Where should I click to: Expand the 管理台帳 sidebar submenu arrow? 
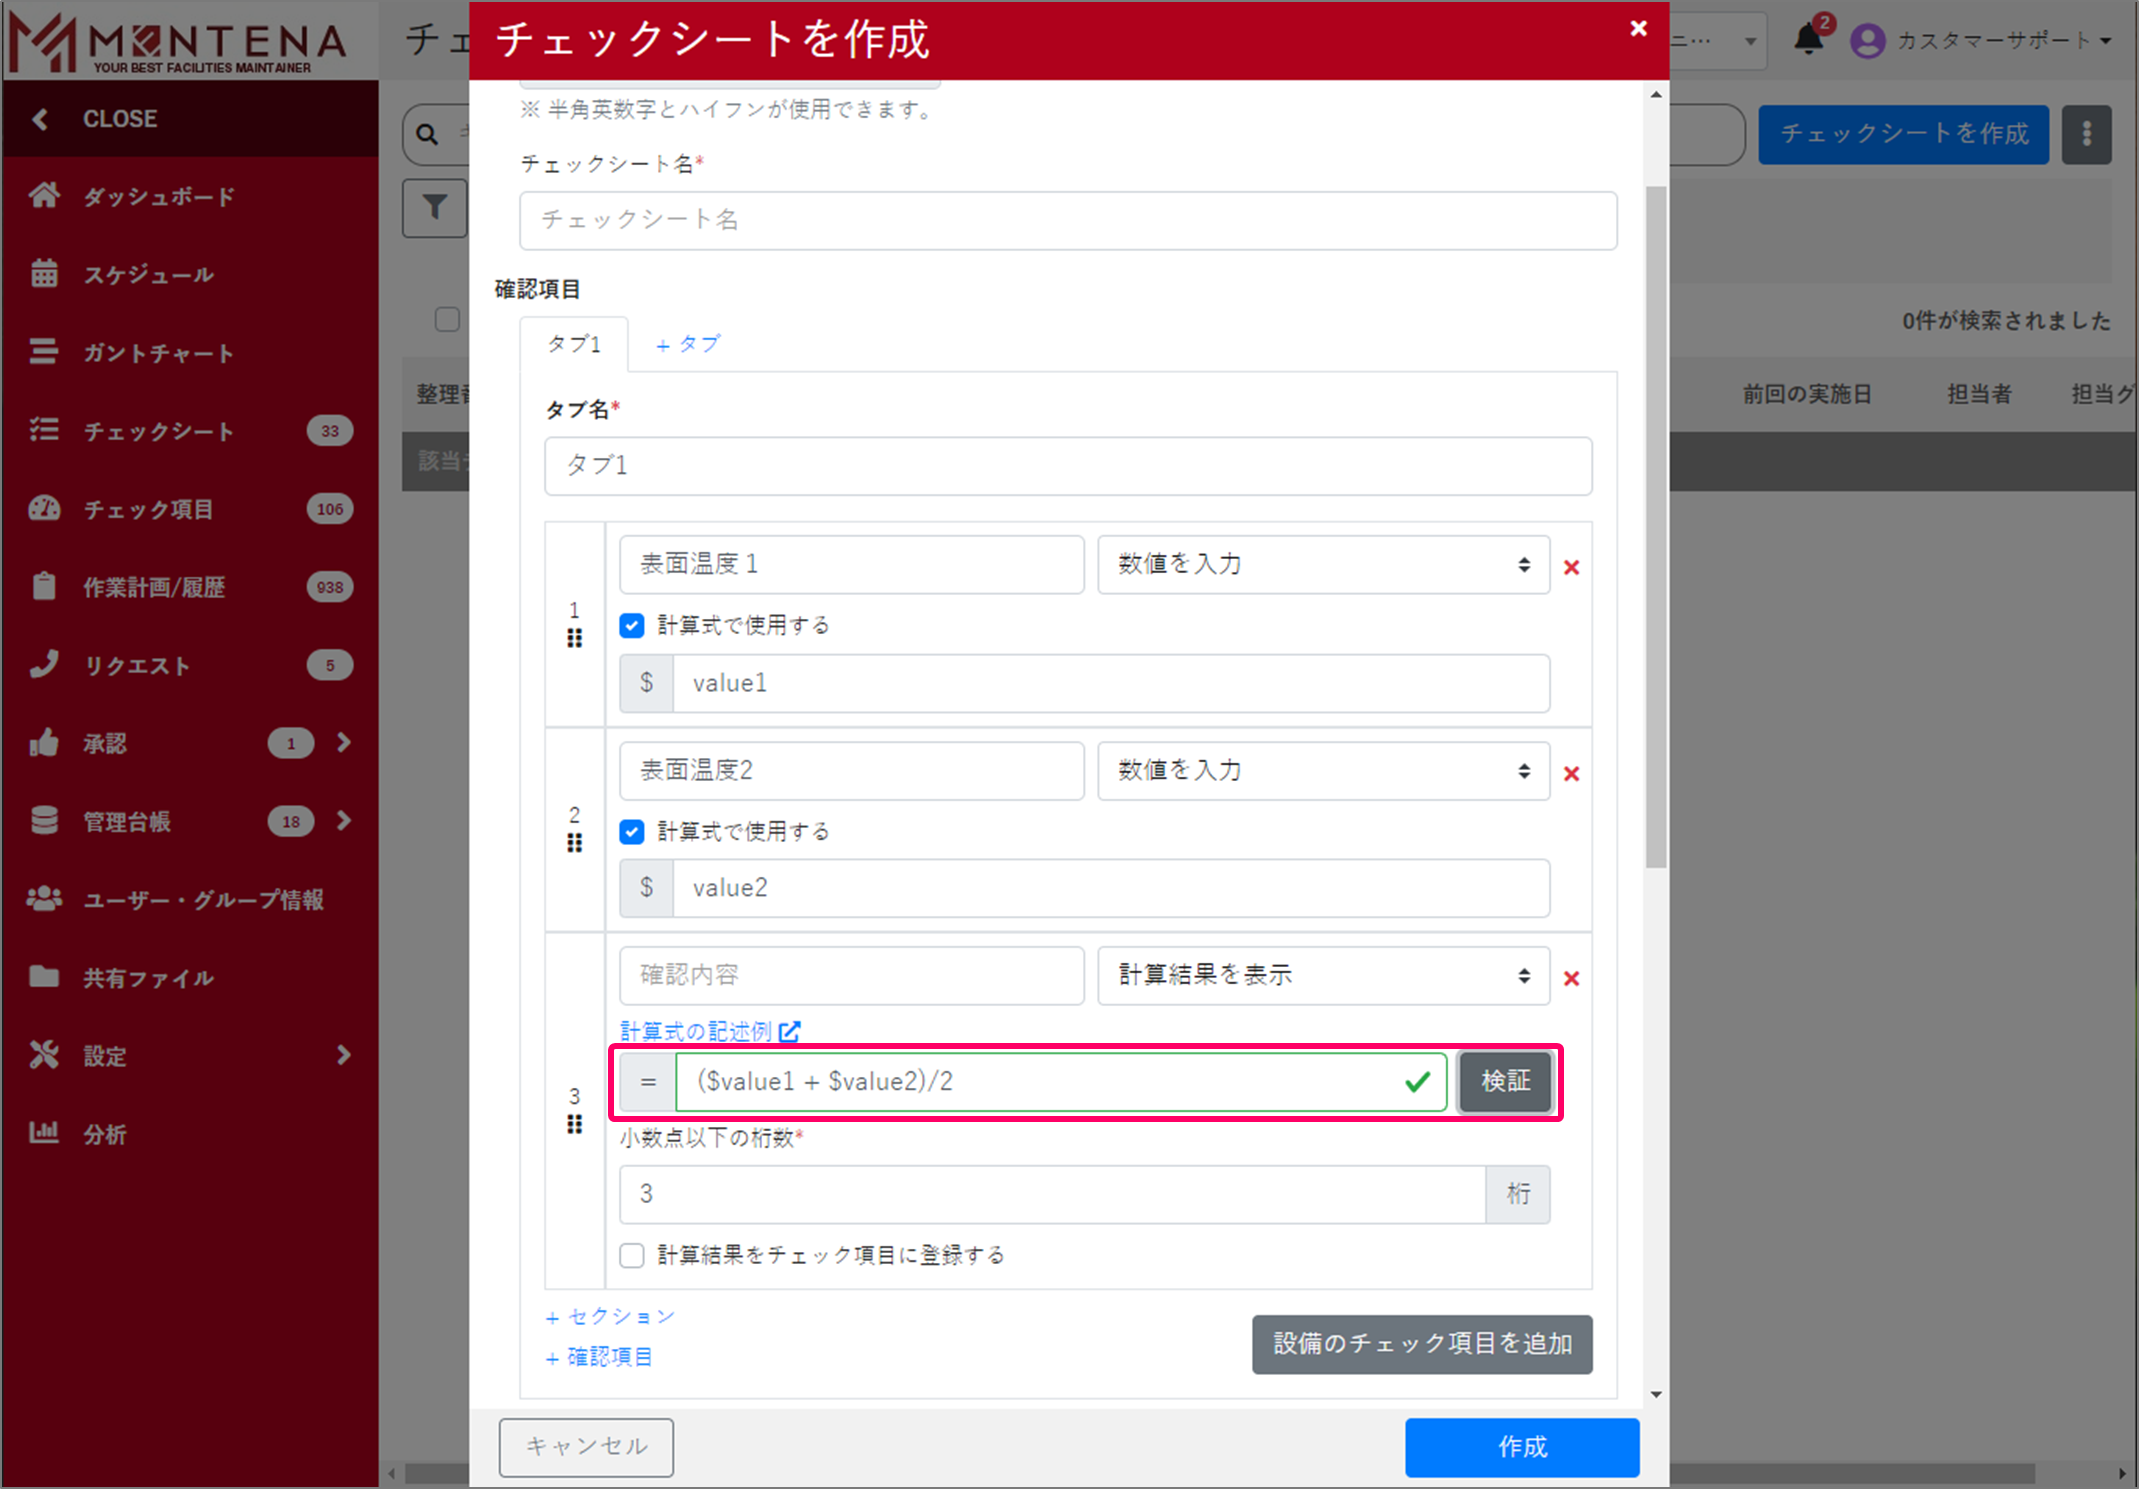coord(344,821)
